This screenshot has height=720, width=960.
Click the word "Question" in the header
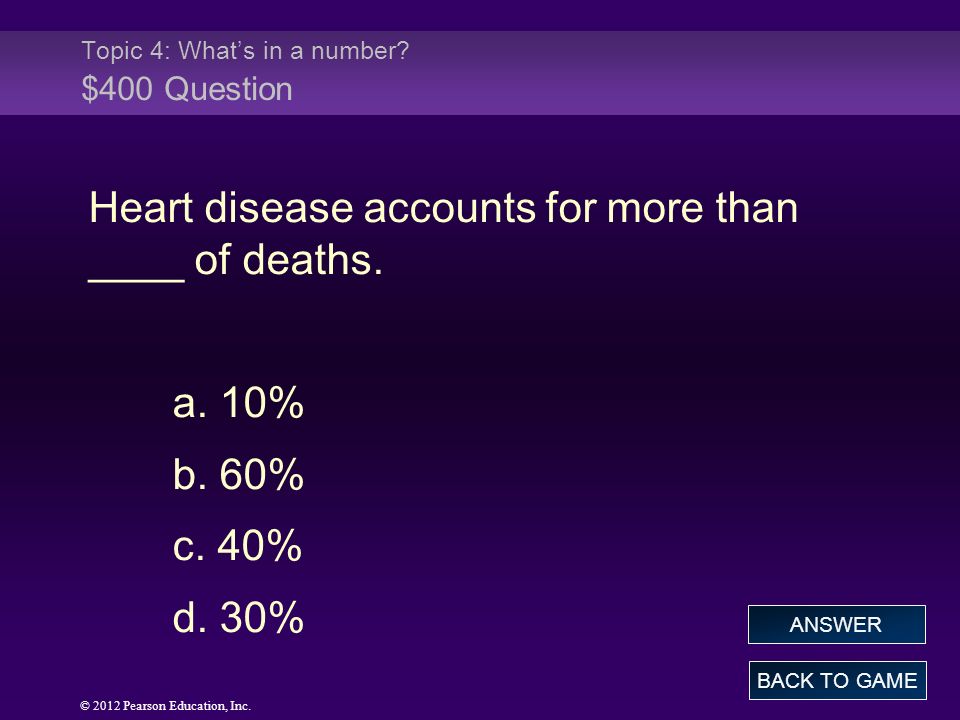pyautogui.click(x=228, y=89)
